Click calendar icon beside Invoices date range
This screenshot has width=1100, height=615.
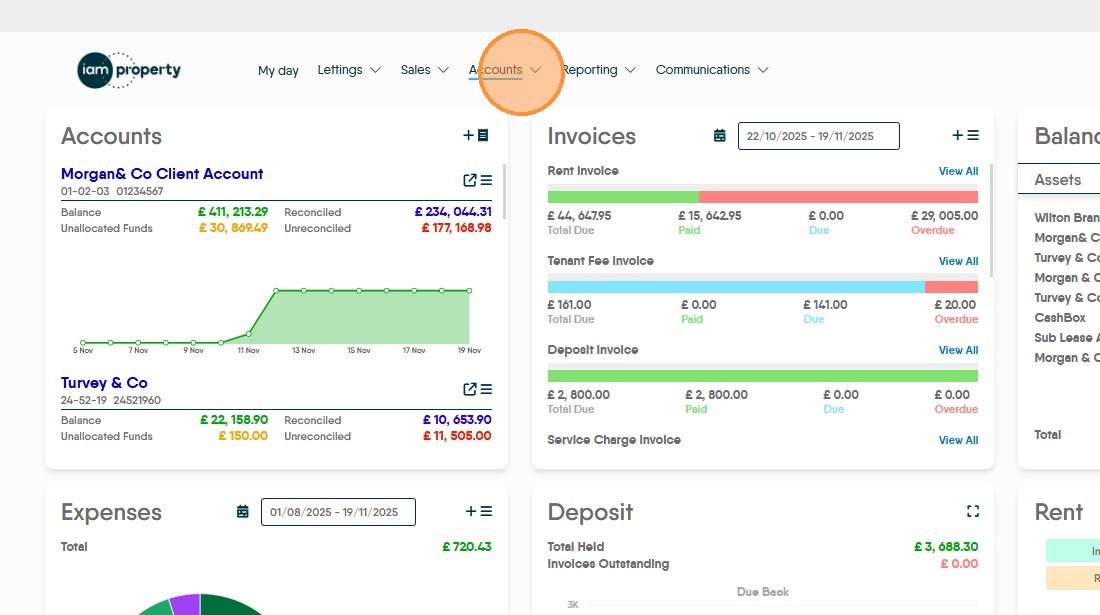(x=719, y=136)
